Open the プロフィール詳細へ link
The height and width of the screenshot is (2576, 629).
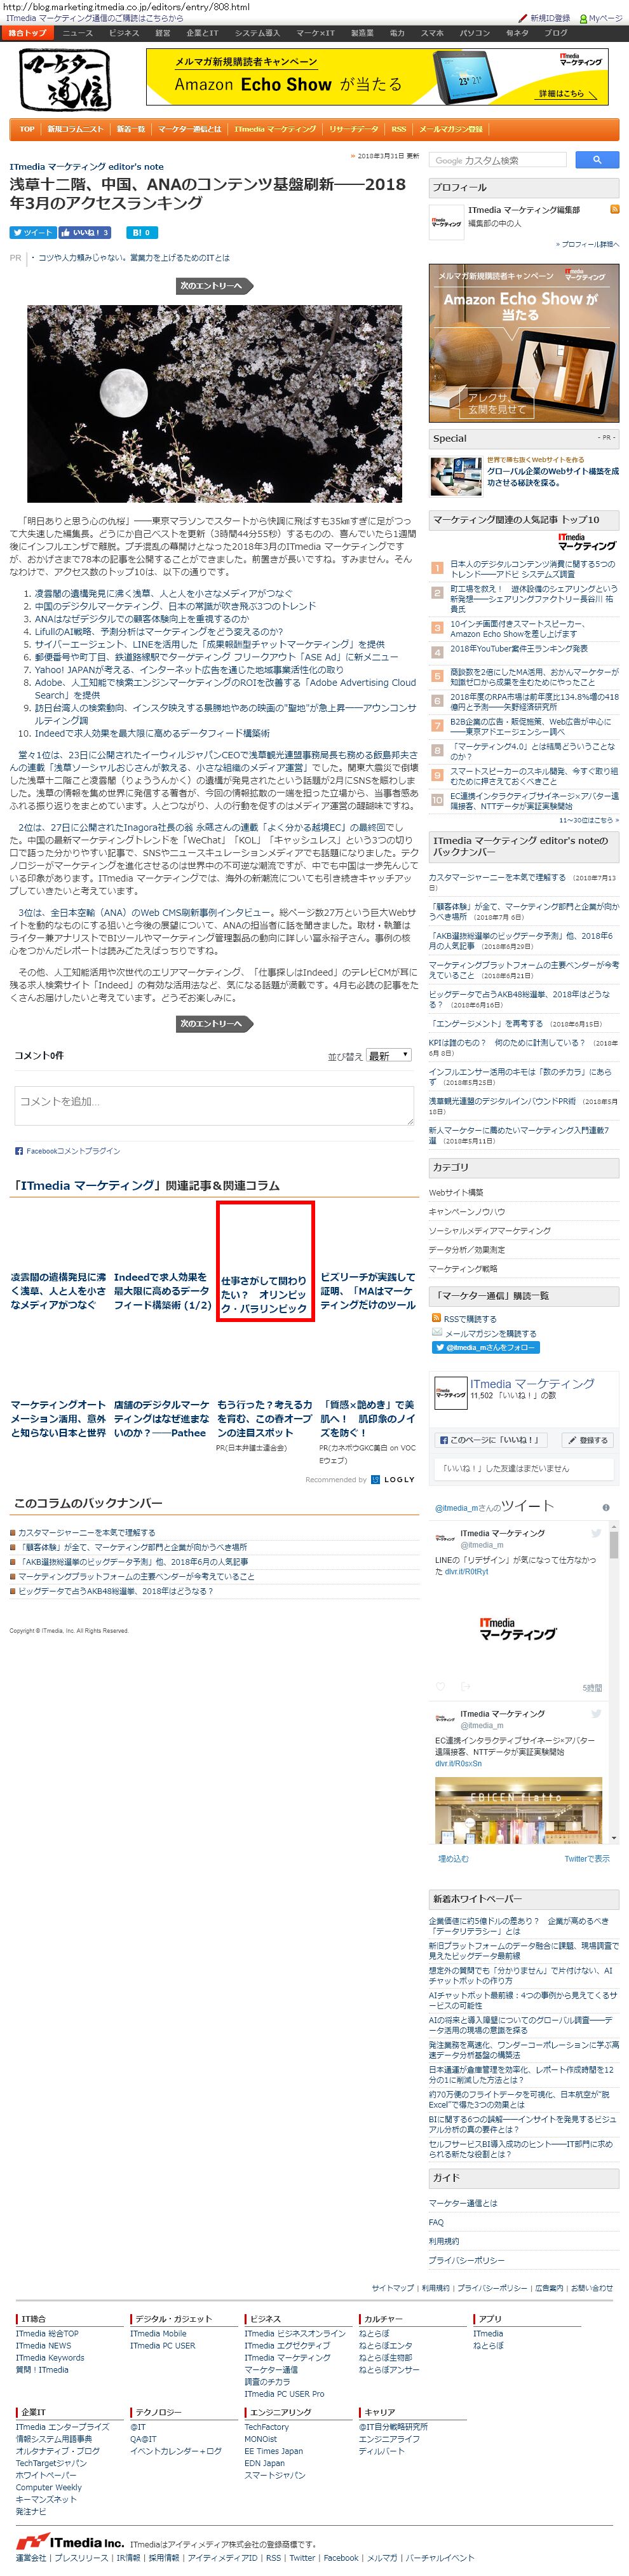tap(587, 244)
